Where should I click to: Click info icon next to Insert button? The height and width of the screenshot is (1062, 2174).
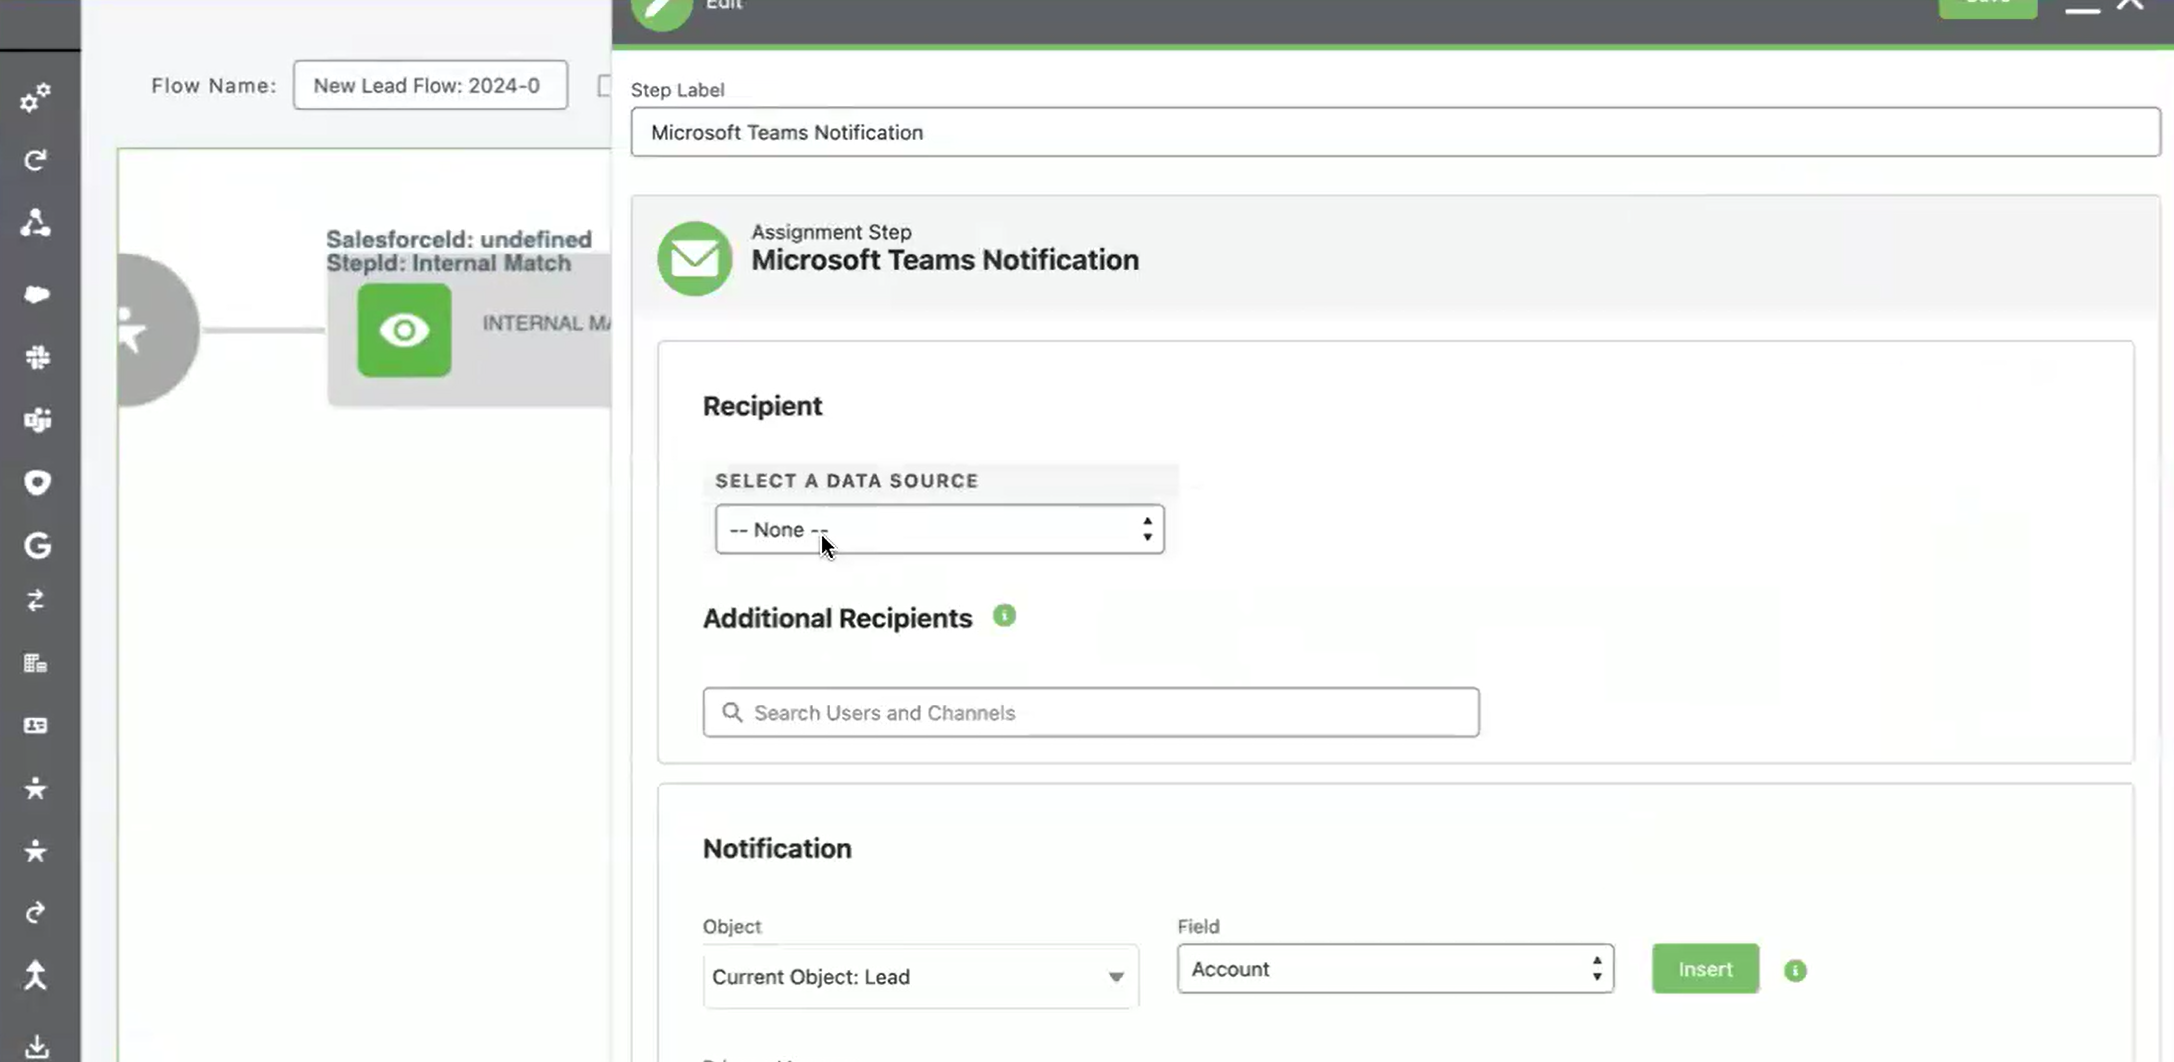click(1795, 970)
